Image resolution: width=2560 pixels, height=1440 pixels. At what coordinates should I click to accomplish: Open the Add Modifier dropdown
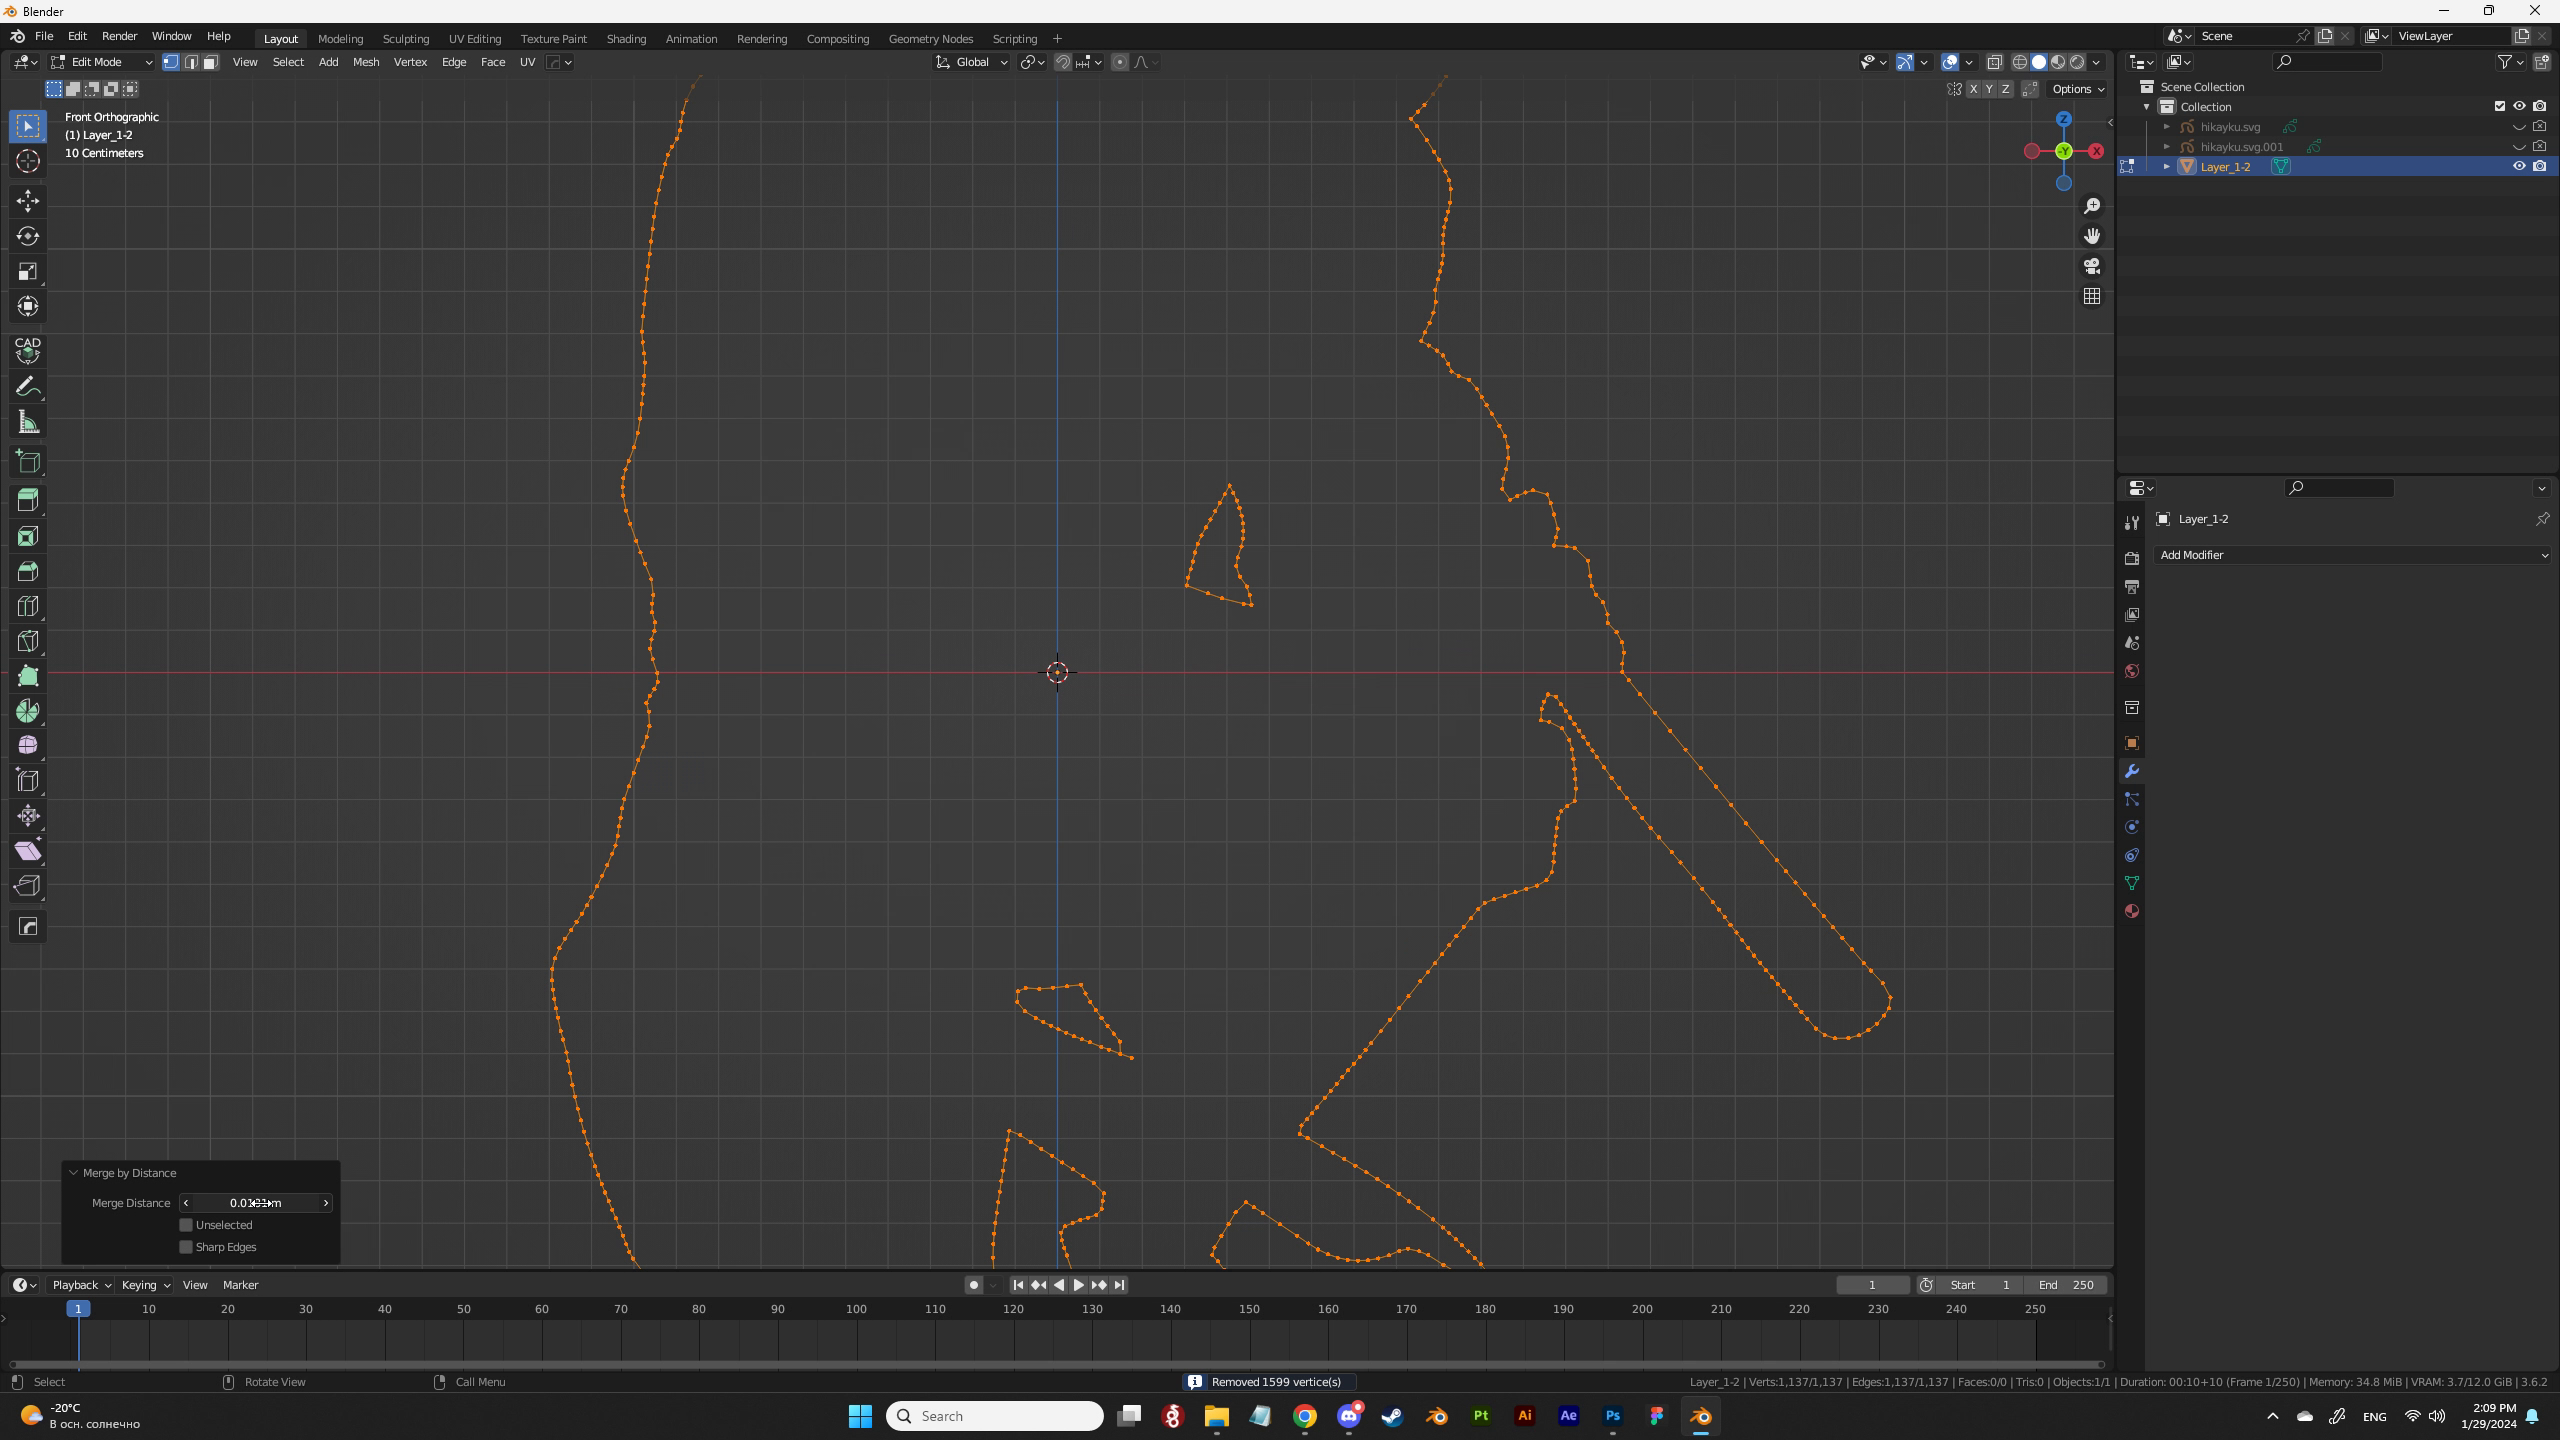coord(2352,555)
